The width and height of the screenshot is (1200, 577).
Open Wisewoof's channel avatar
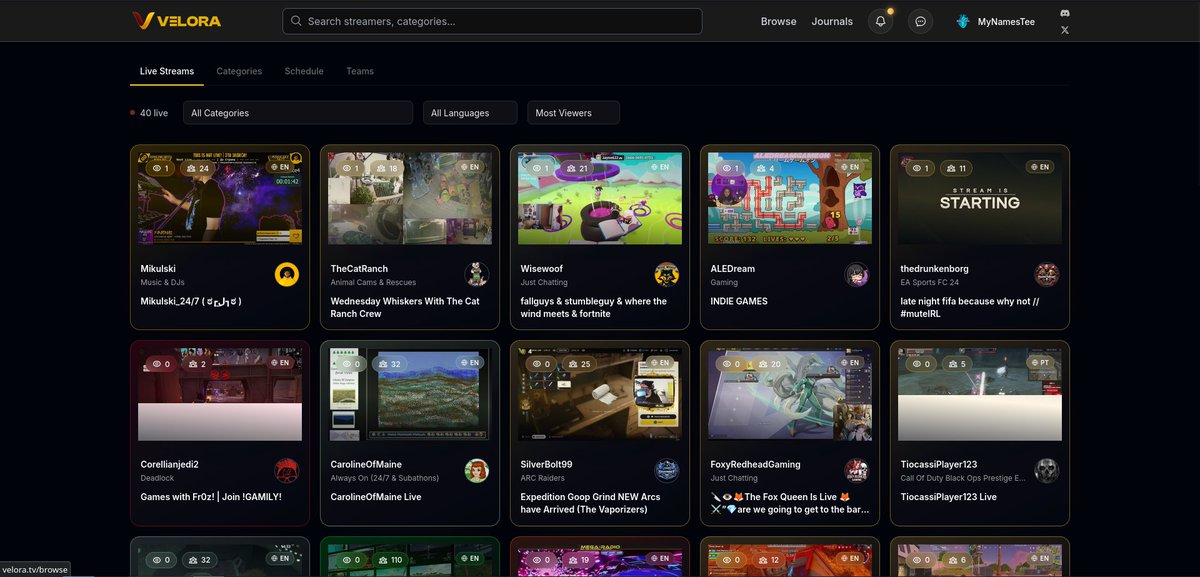point(667,275)
